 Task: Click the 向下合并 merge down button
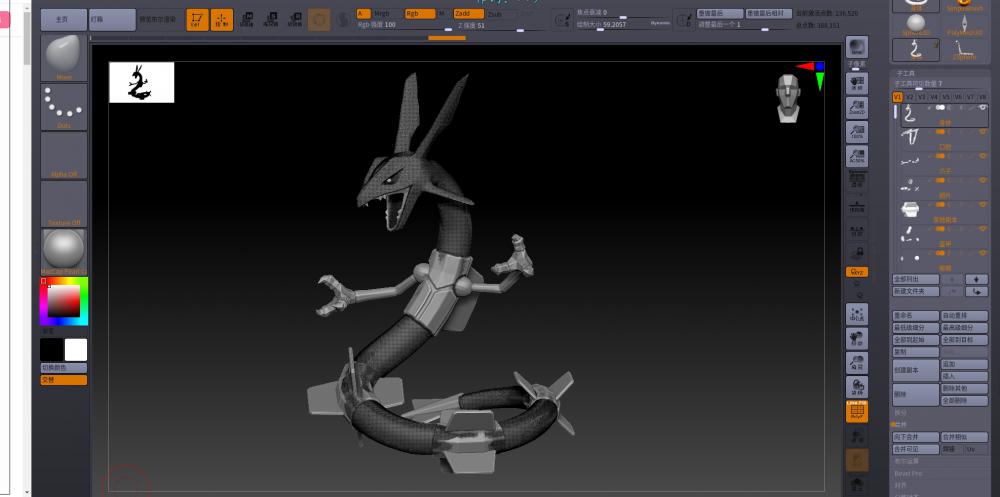pos(916,437)
